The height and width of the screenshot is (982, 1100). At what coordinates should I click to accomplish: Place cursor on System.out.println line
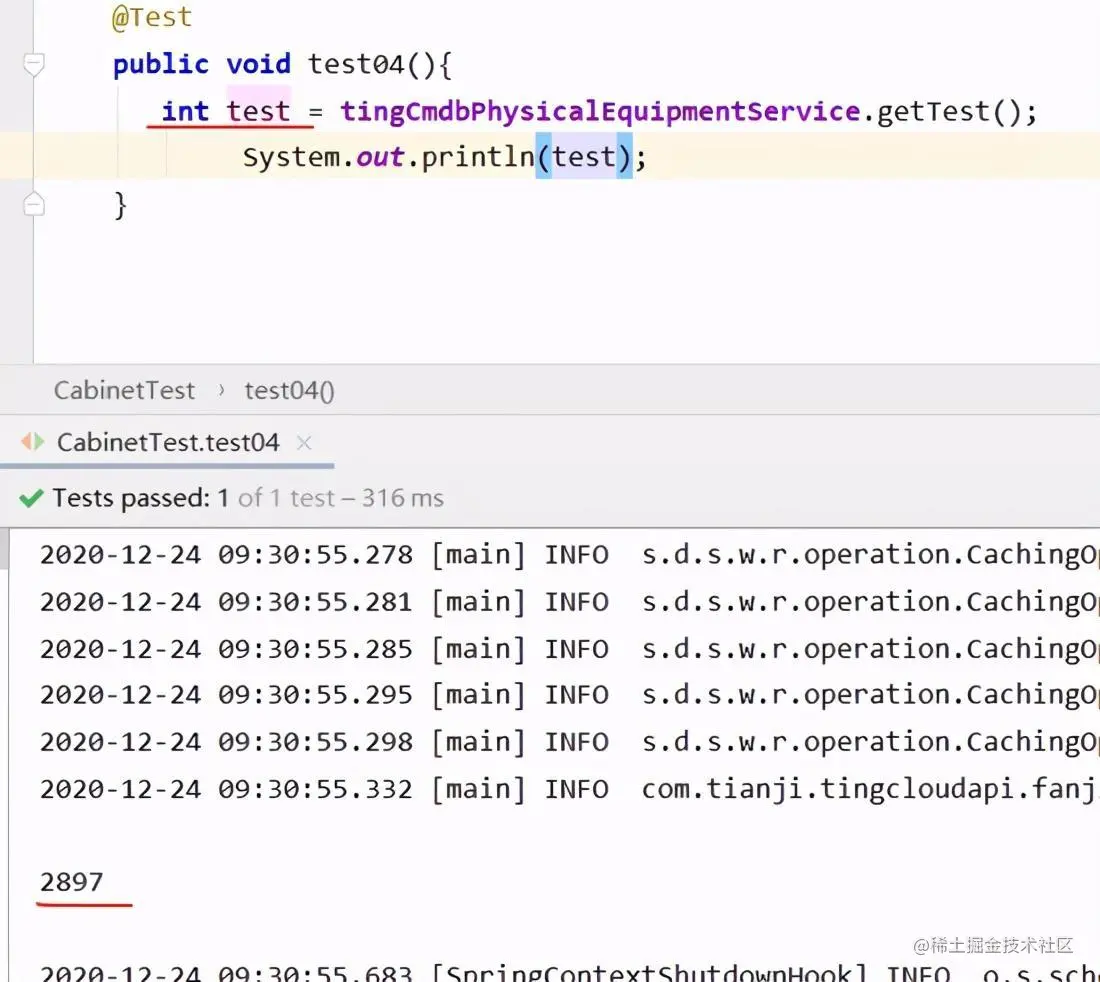click(x=550, y=156)
